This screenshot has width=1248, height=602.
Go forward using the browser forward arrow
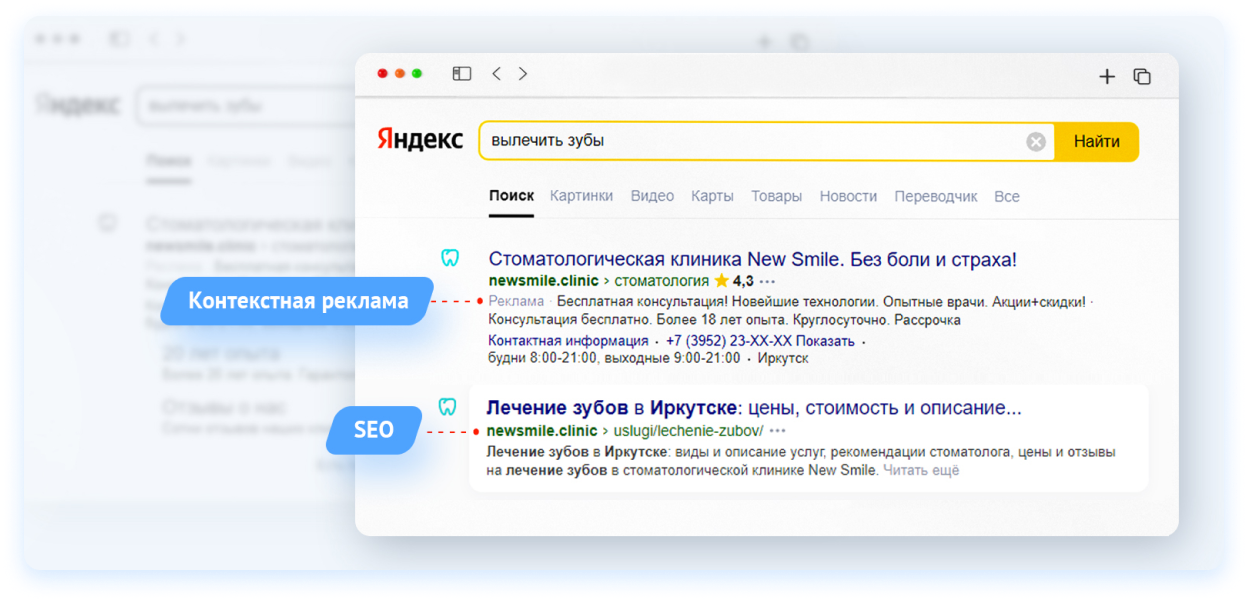tap(523, 74)
